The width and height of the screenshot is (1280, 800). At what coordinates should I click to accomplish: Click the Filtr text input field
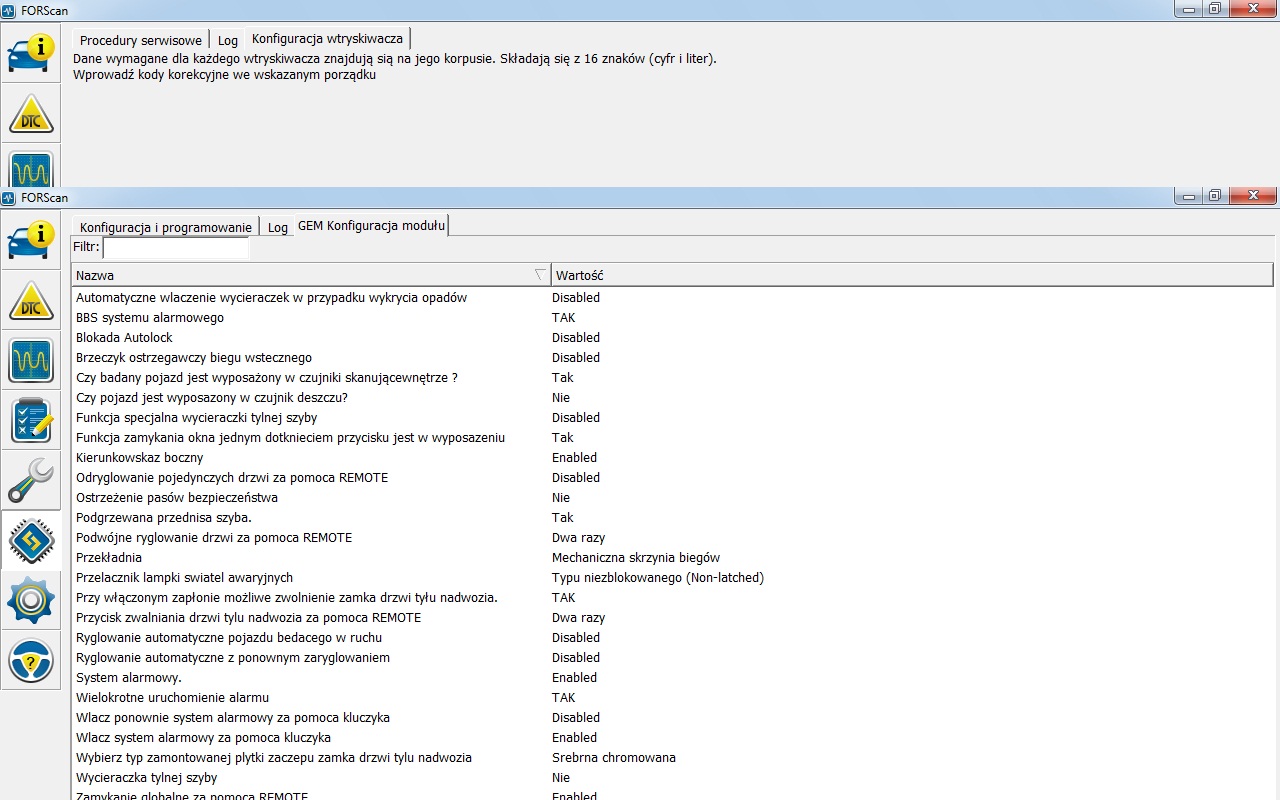[x=176, y=247]
